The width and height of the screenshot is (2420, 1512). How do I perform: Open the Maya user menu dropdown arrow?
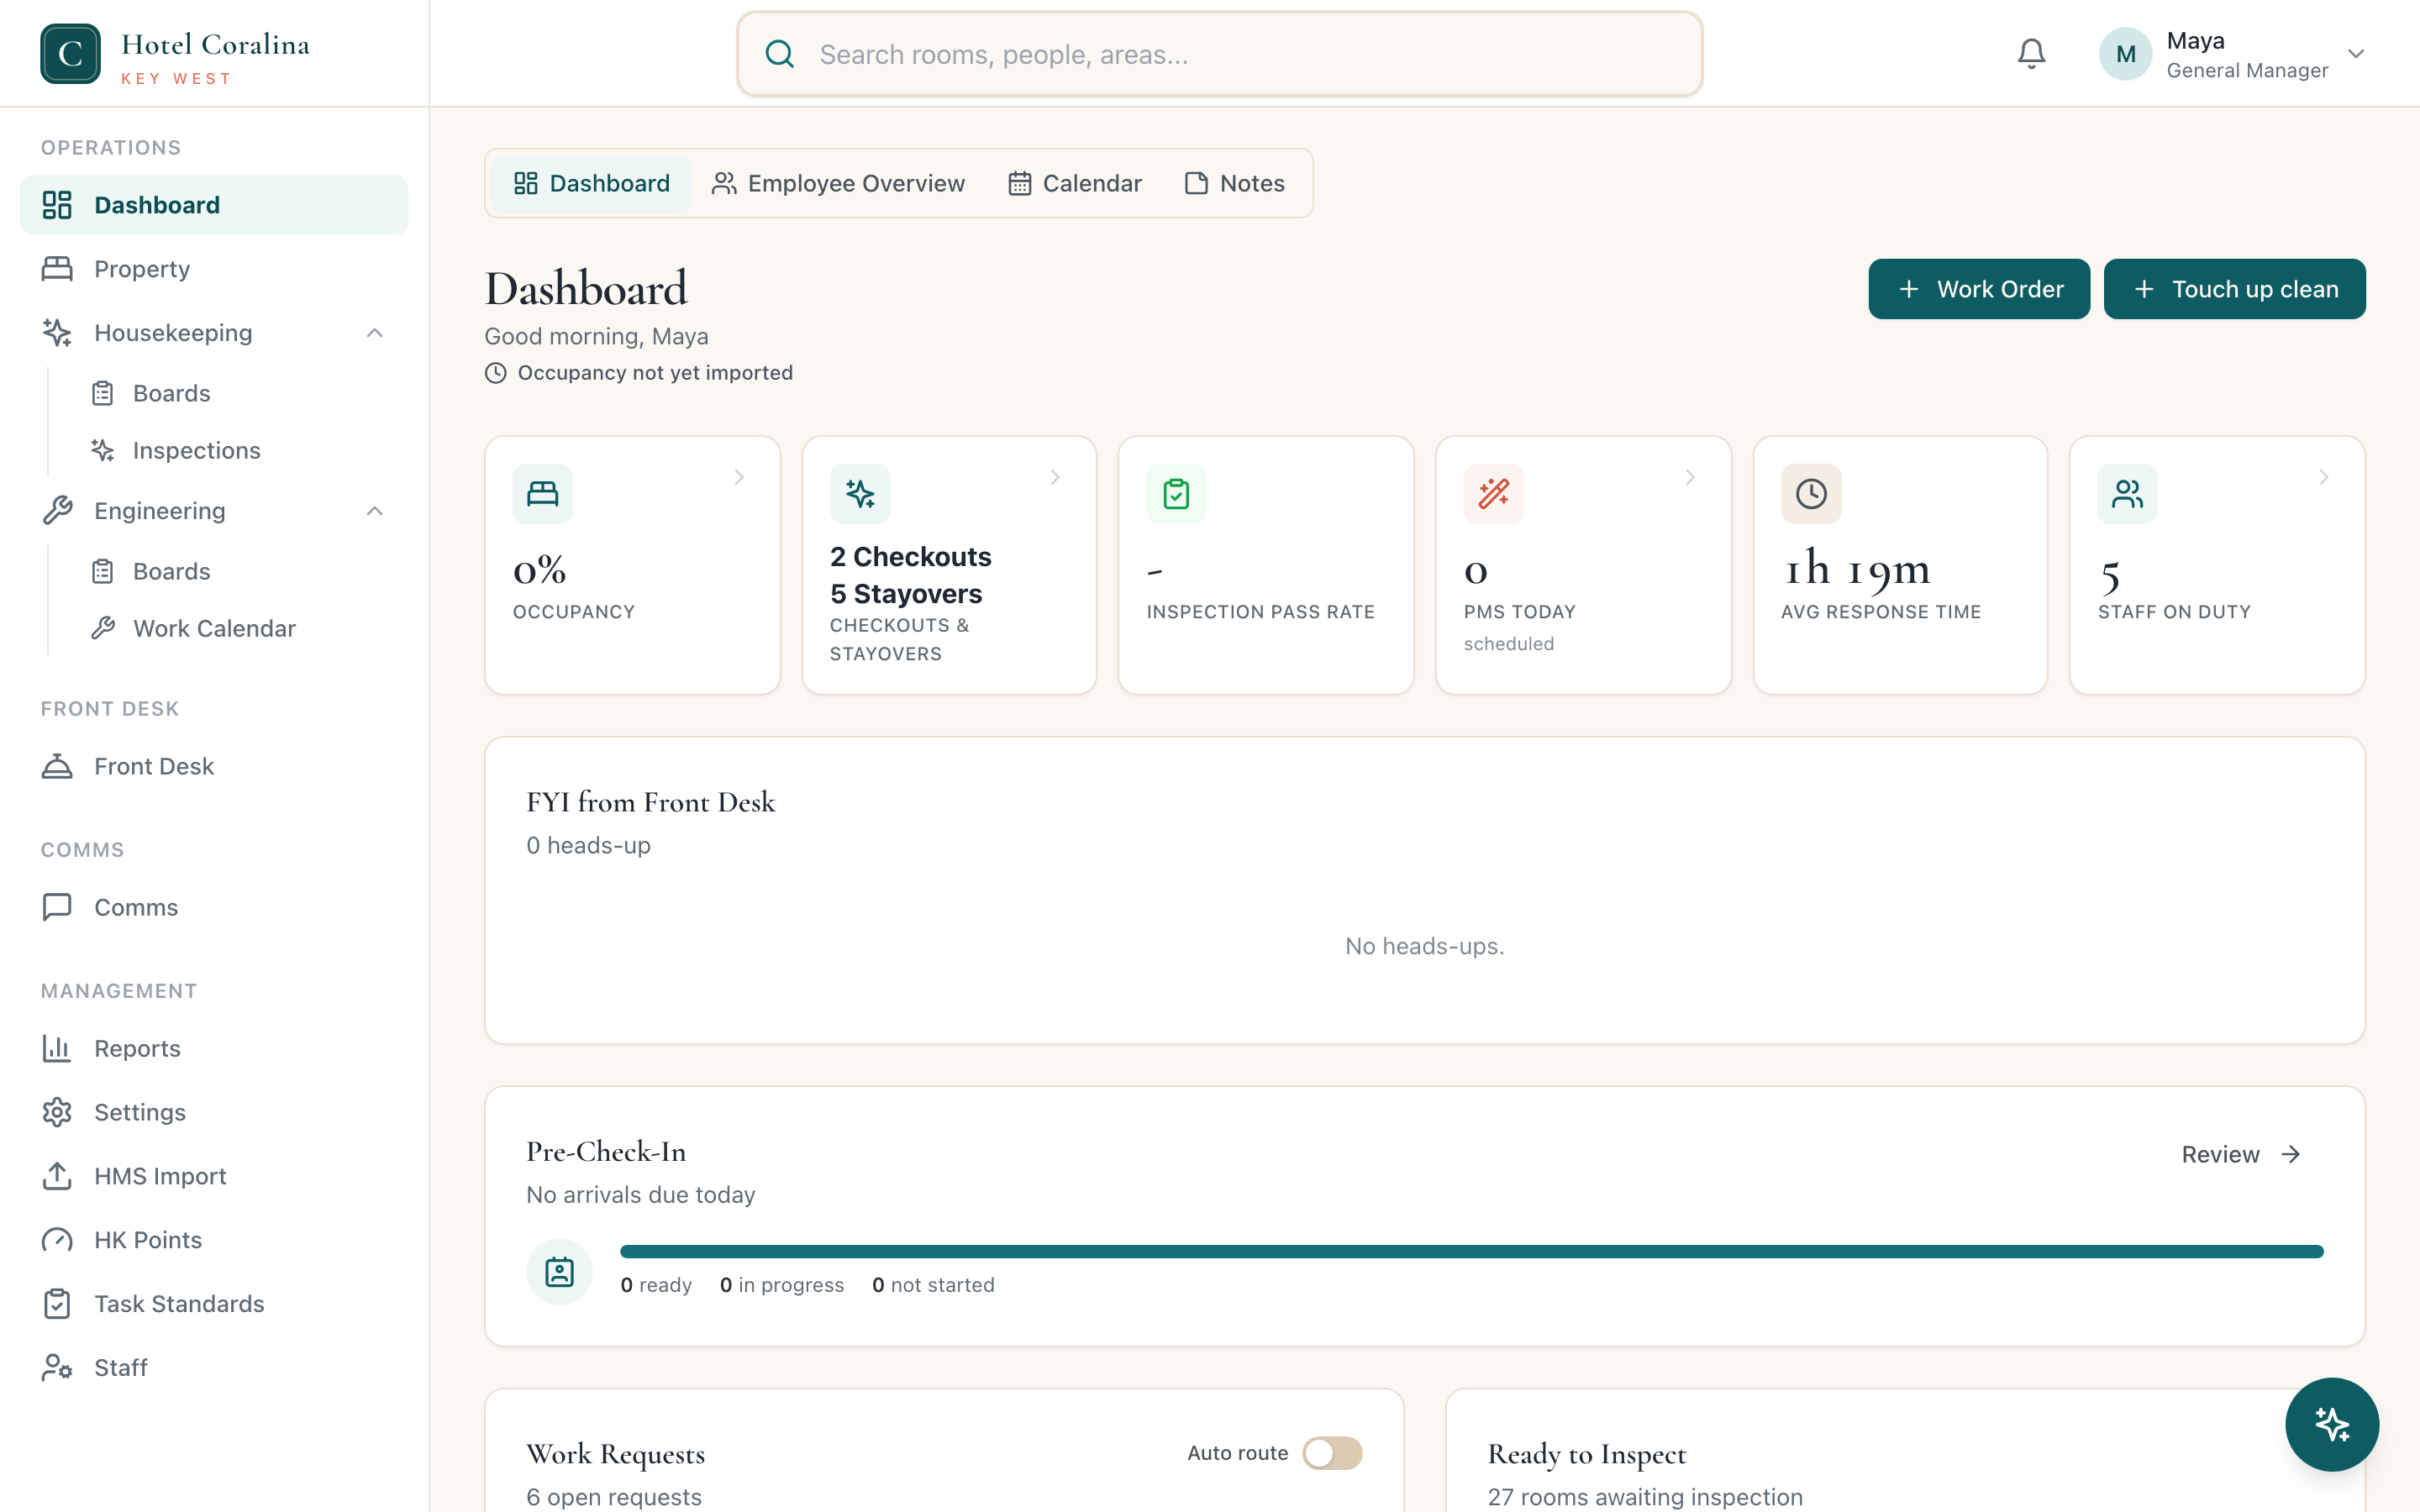click(2356, 54)
